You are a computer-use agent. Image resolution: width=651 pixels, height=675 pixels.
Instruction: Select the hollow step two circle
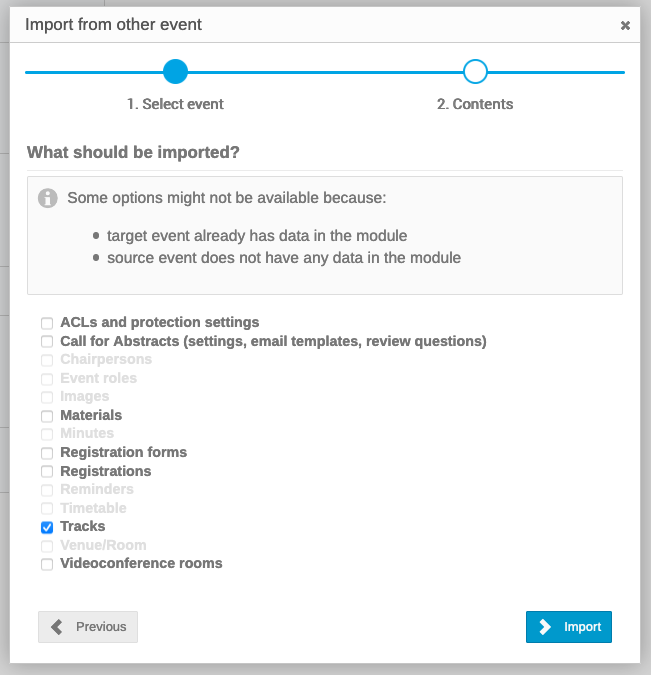475,71
